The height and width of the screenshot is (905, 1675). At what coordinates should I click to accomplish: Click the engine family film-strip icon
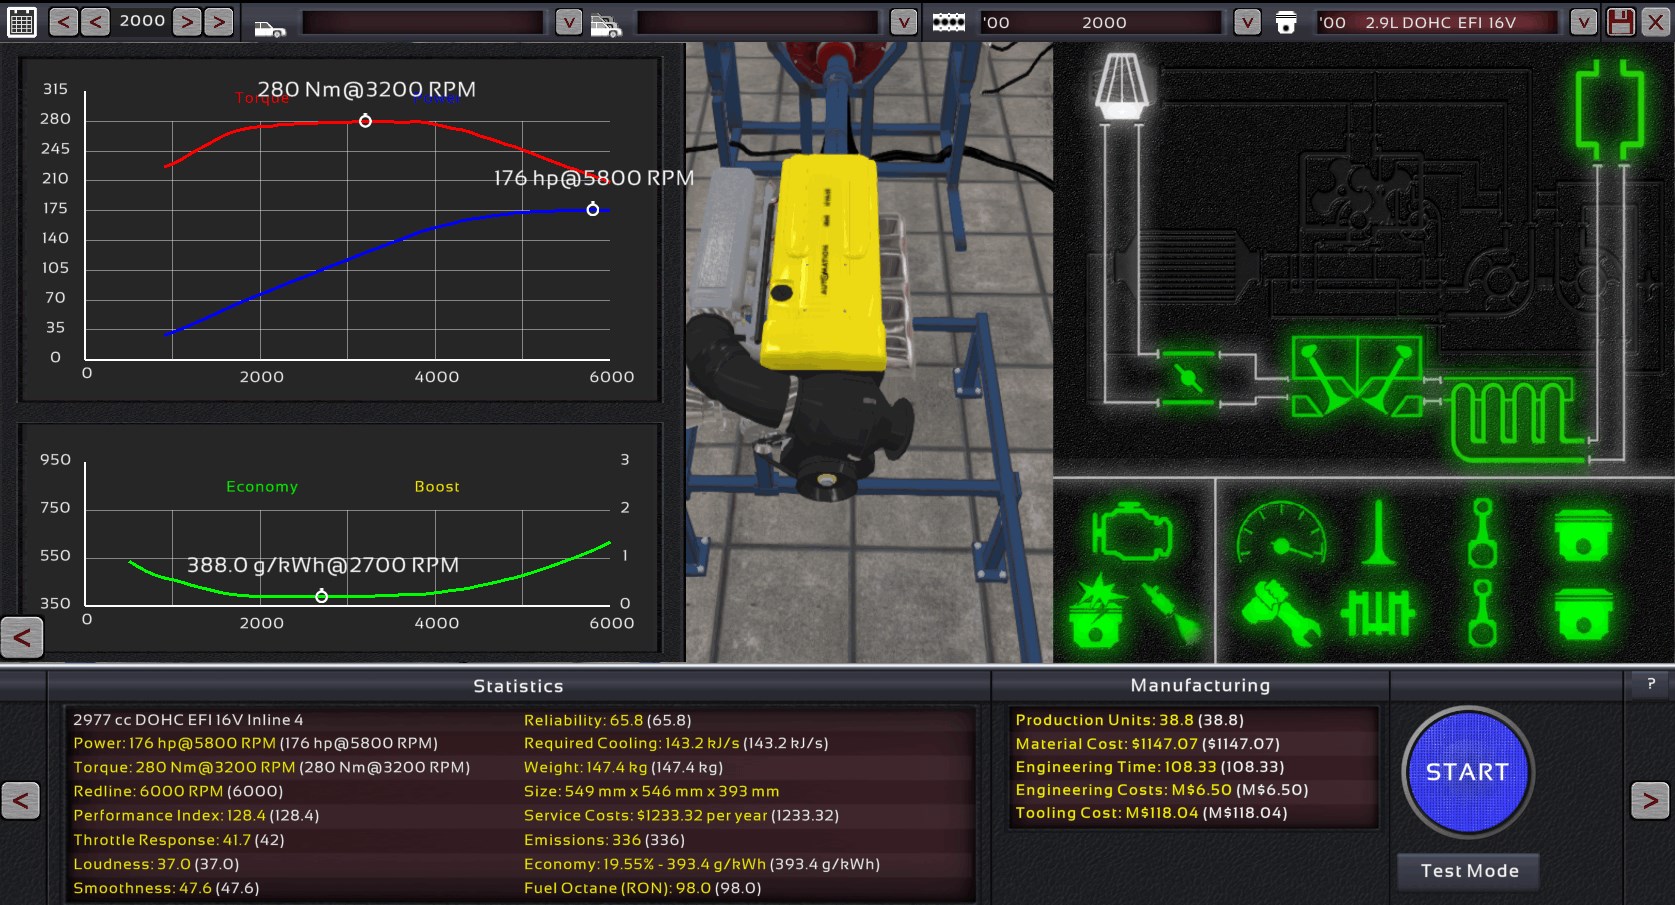[x=948, y=22]
